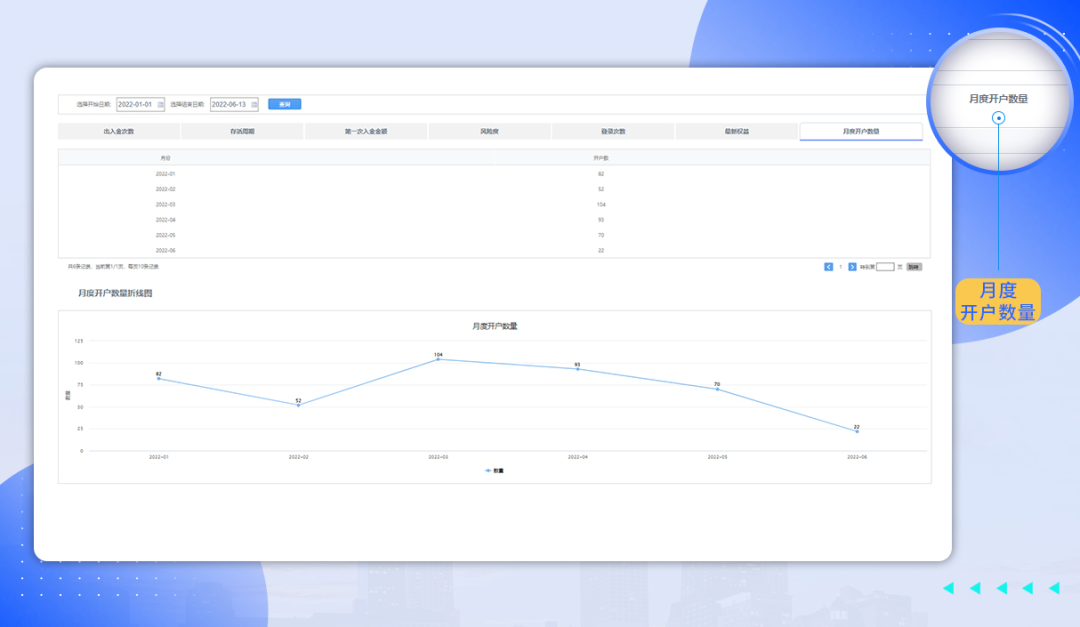Go to previous page arrow
Image resolution: width=1080 pixels, height=627 pixels.
(x=828, y=267)
